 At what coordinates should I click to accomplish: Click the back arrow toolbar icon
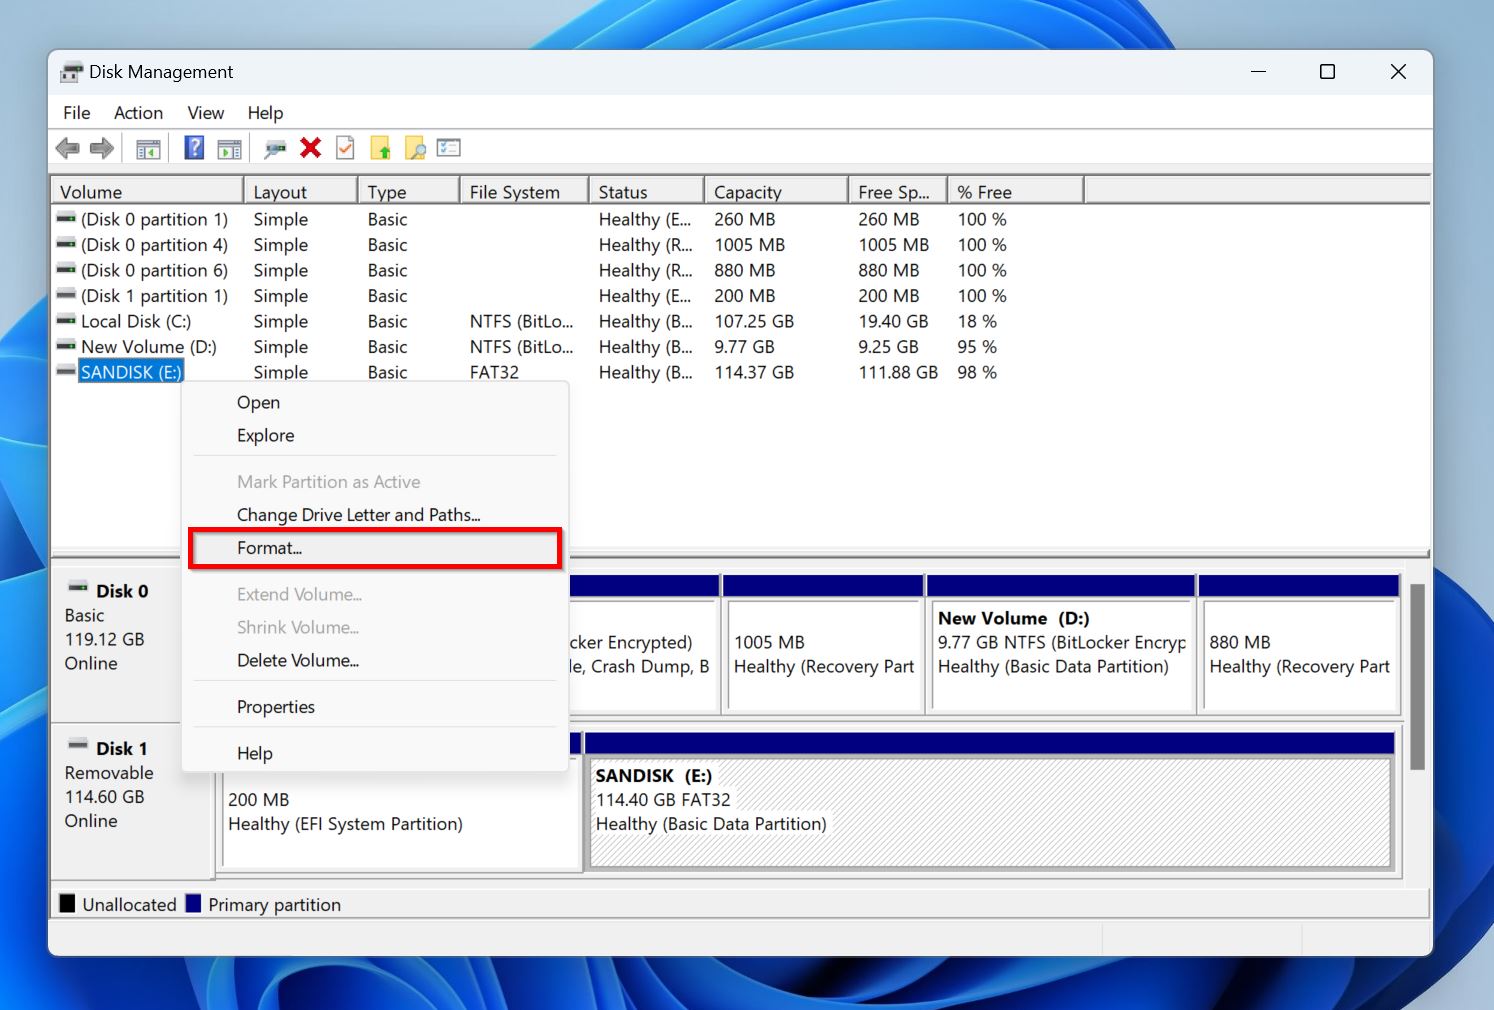[68, 148]
